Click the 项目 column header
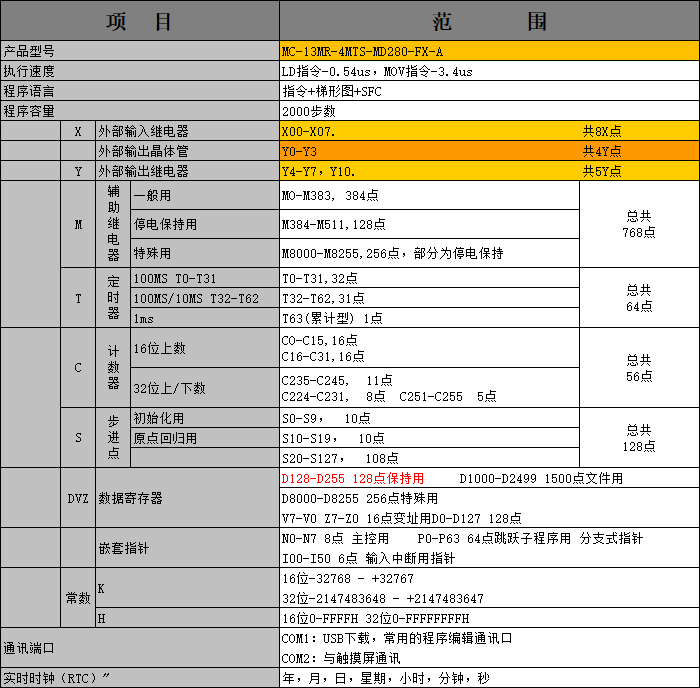Viewport: 700px width, 688px height. click(x=139, y=22)
